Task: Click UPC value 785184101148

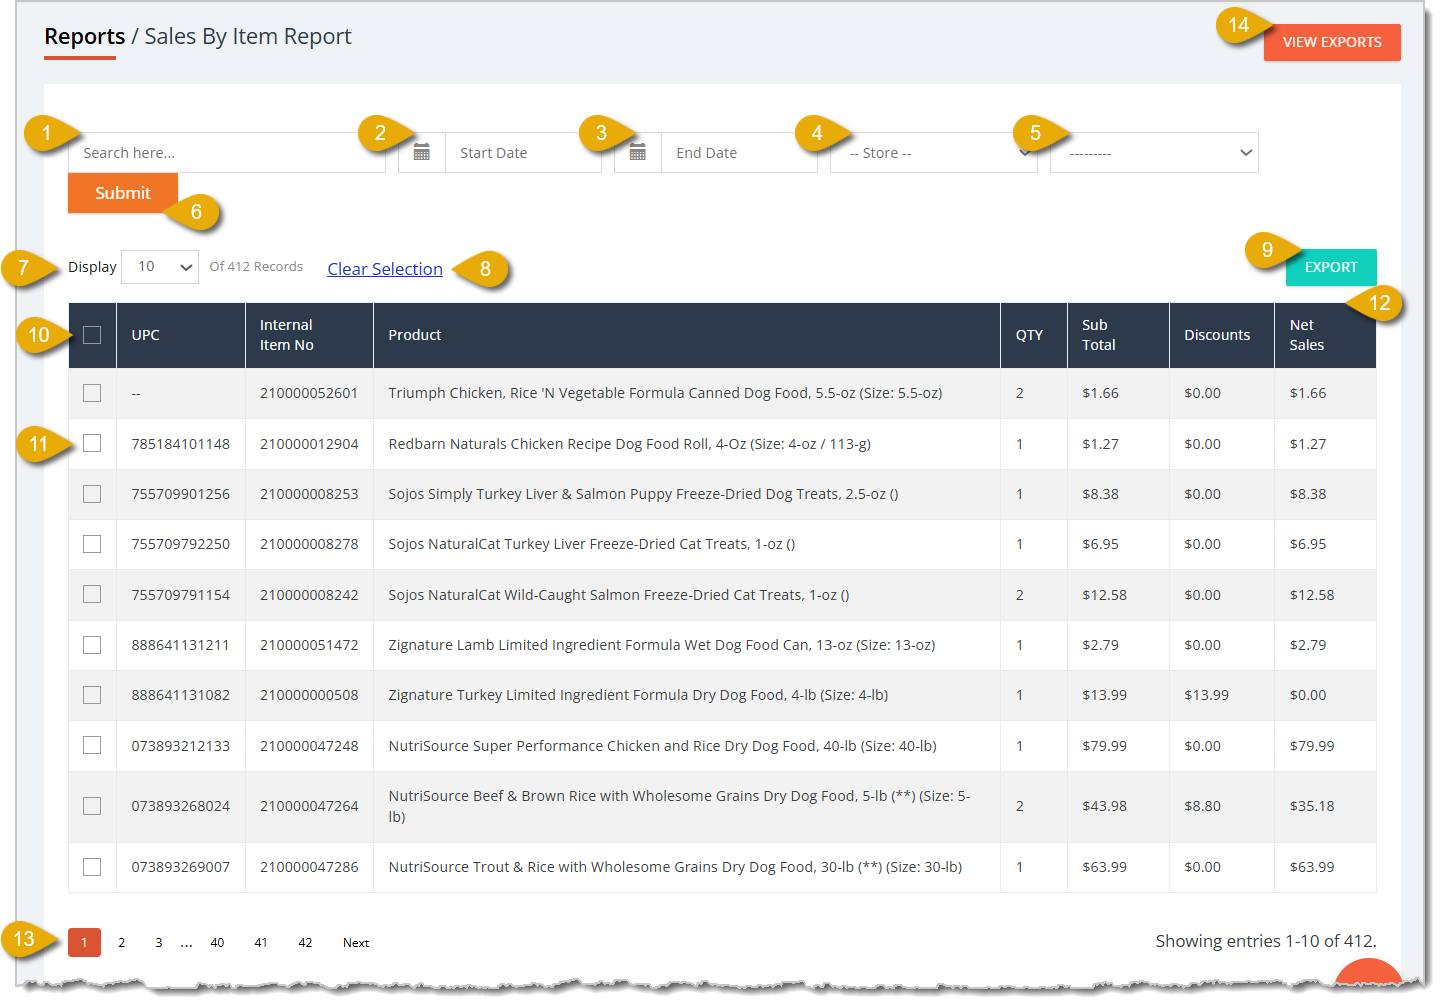Action: point(181,444)
